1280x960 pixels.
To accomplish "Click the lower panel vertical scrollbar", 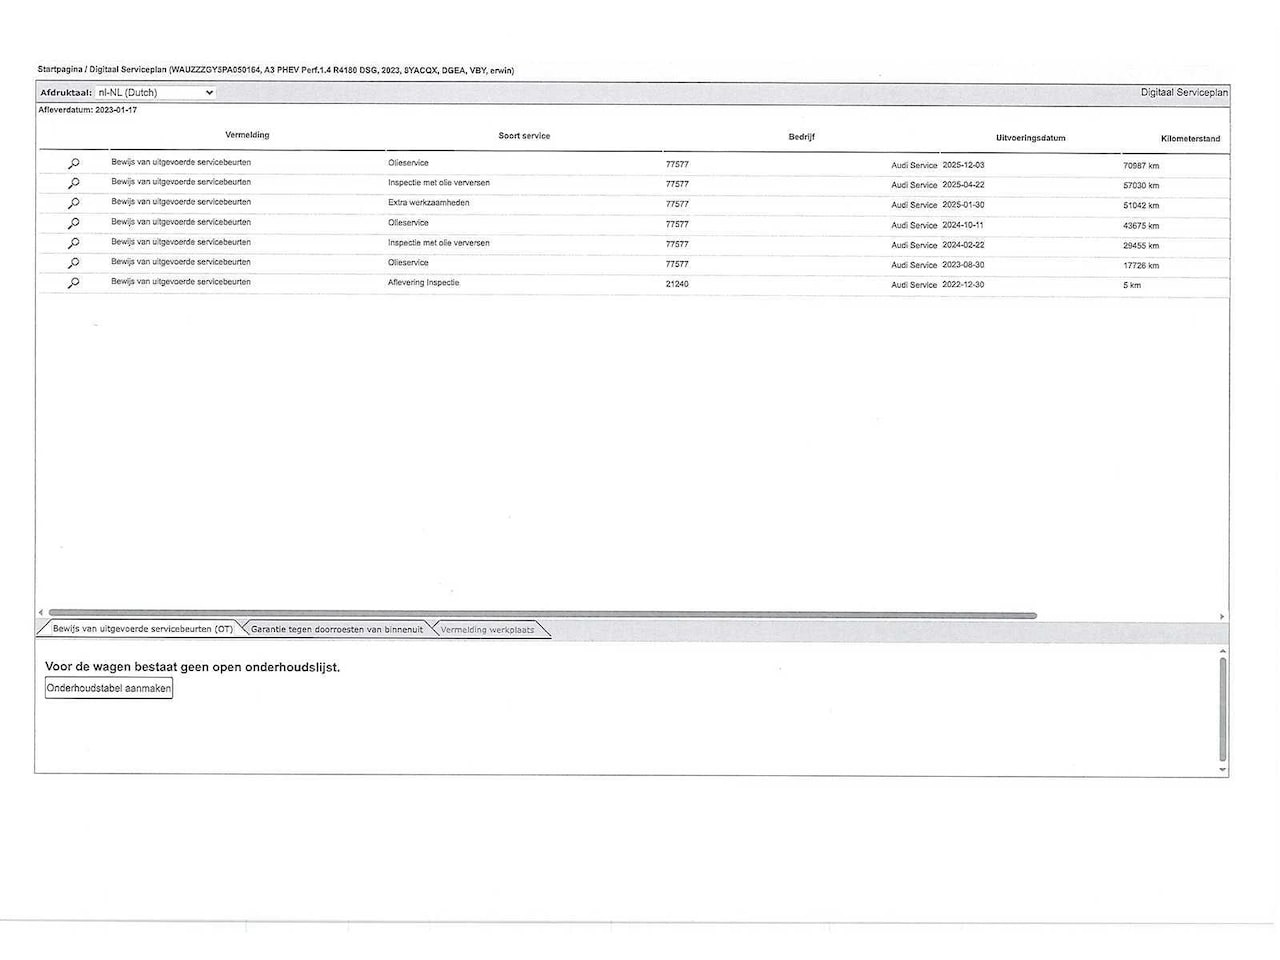I will click(x=1223, y=709).
